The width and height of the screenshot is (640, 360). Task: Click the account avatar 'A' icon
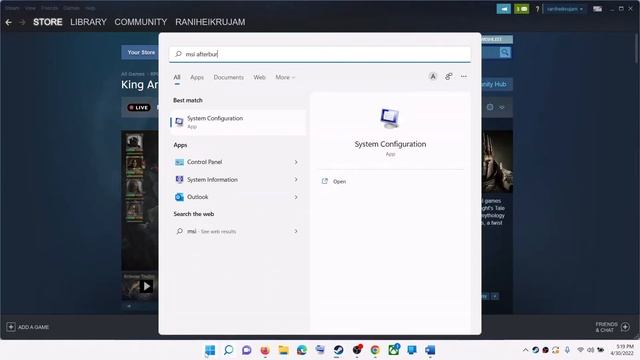point(433,76)
